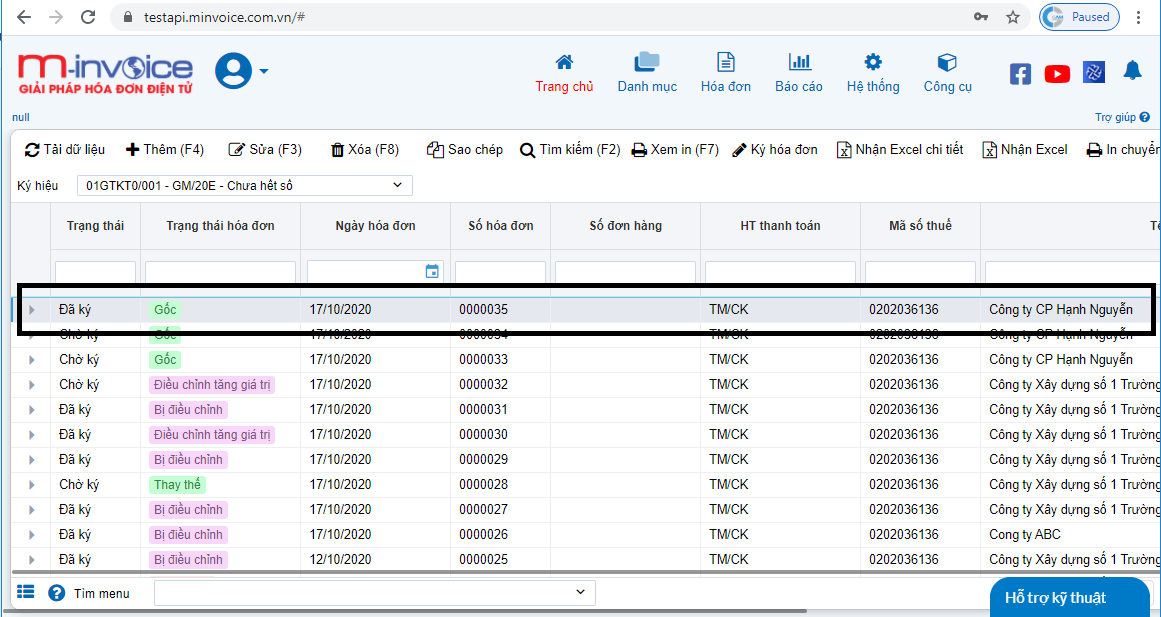The image size is (1161, 617).
Task: Click Sao chép to copy invoice
Action: tap(465, 150)
